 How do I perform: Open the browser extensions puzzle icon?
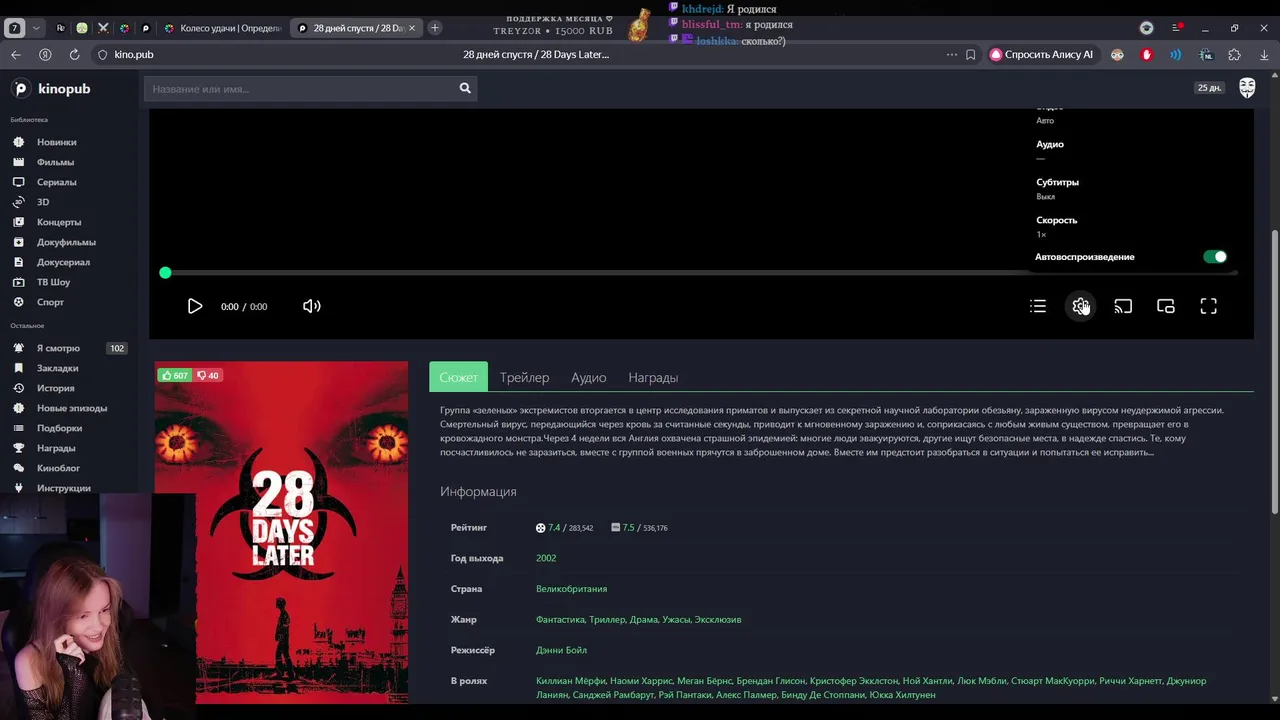[x=1234, y=54]
